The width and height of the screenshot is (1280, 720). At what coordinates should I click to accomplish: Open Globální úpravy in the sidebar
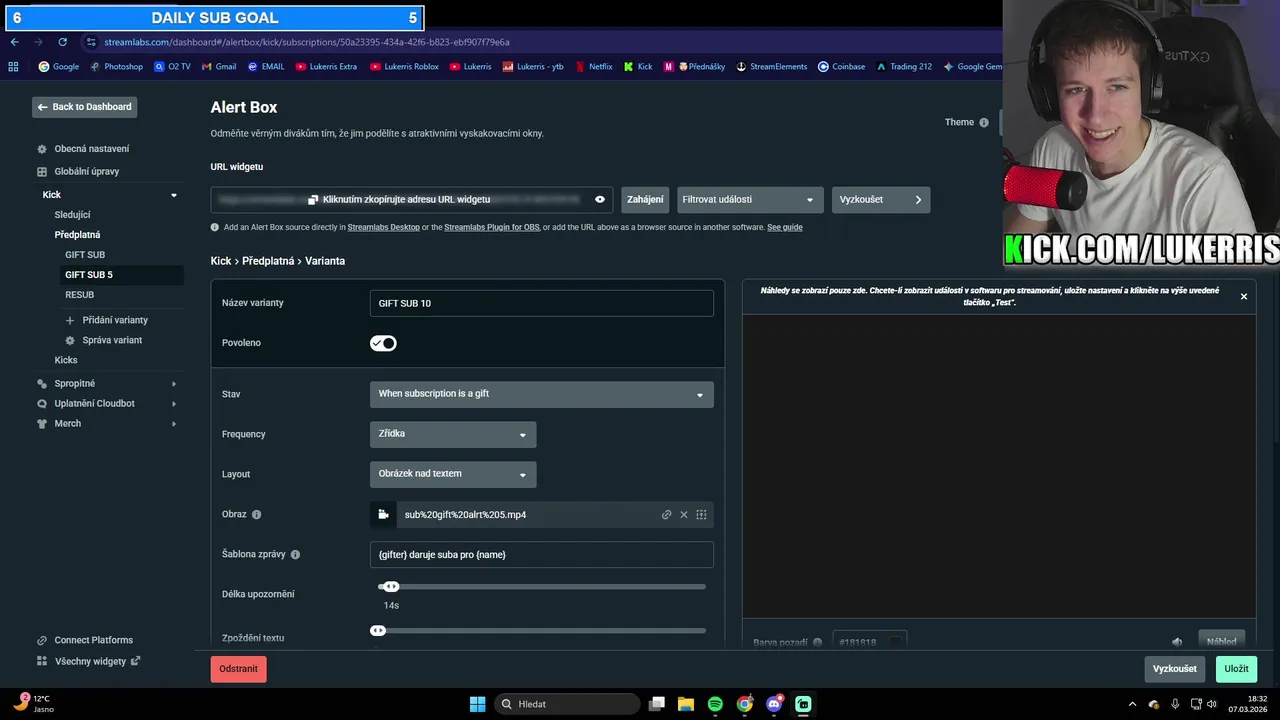(x=87, y=172)
